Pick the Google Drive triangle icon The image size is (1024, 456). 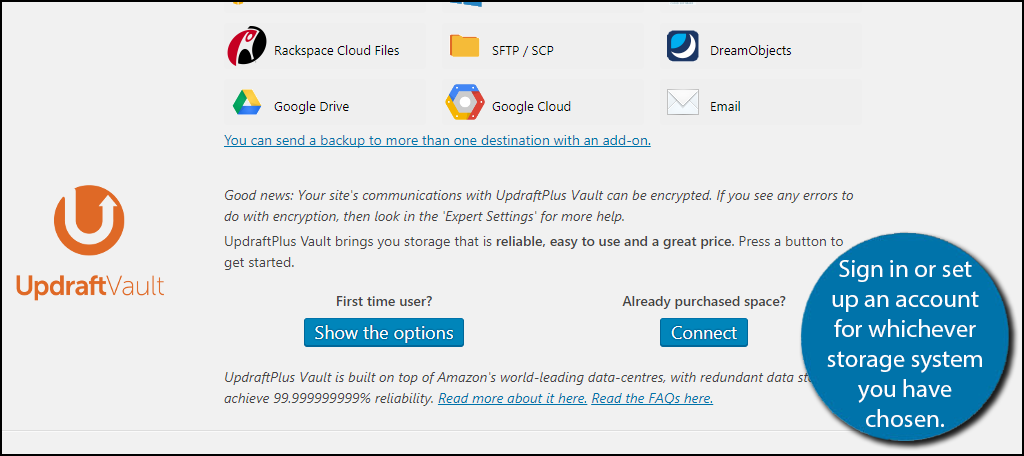[x=247, y=103]
